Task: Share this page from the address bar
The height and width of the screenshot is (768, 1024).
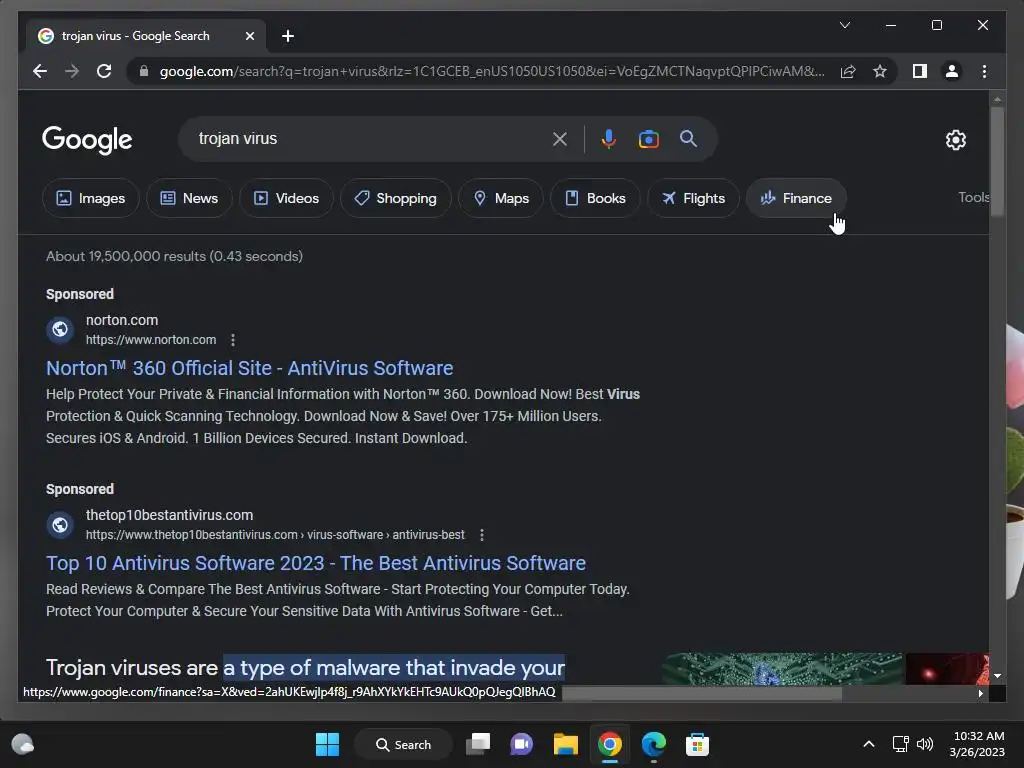Action: click(x=848, y=71)
